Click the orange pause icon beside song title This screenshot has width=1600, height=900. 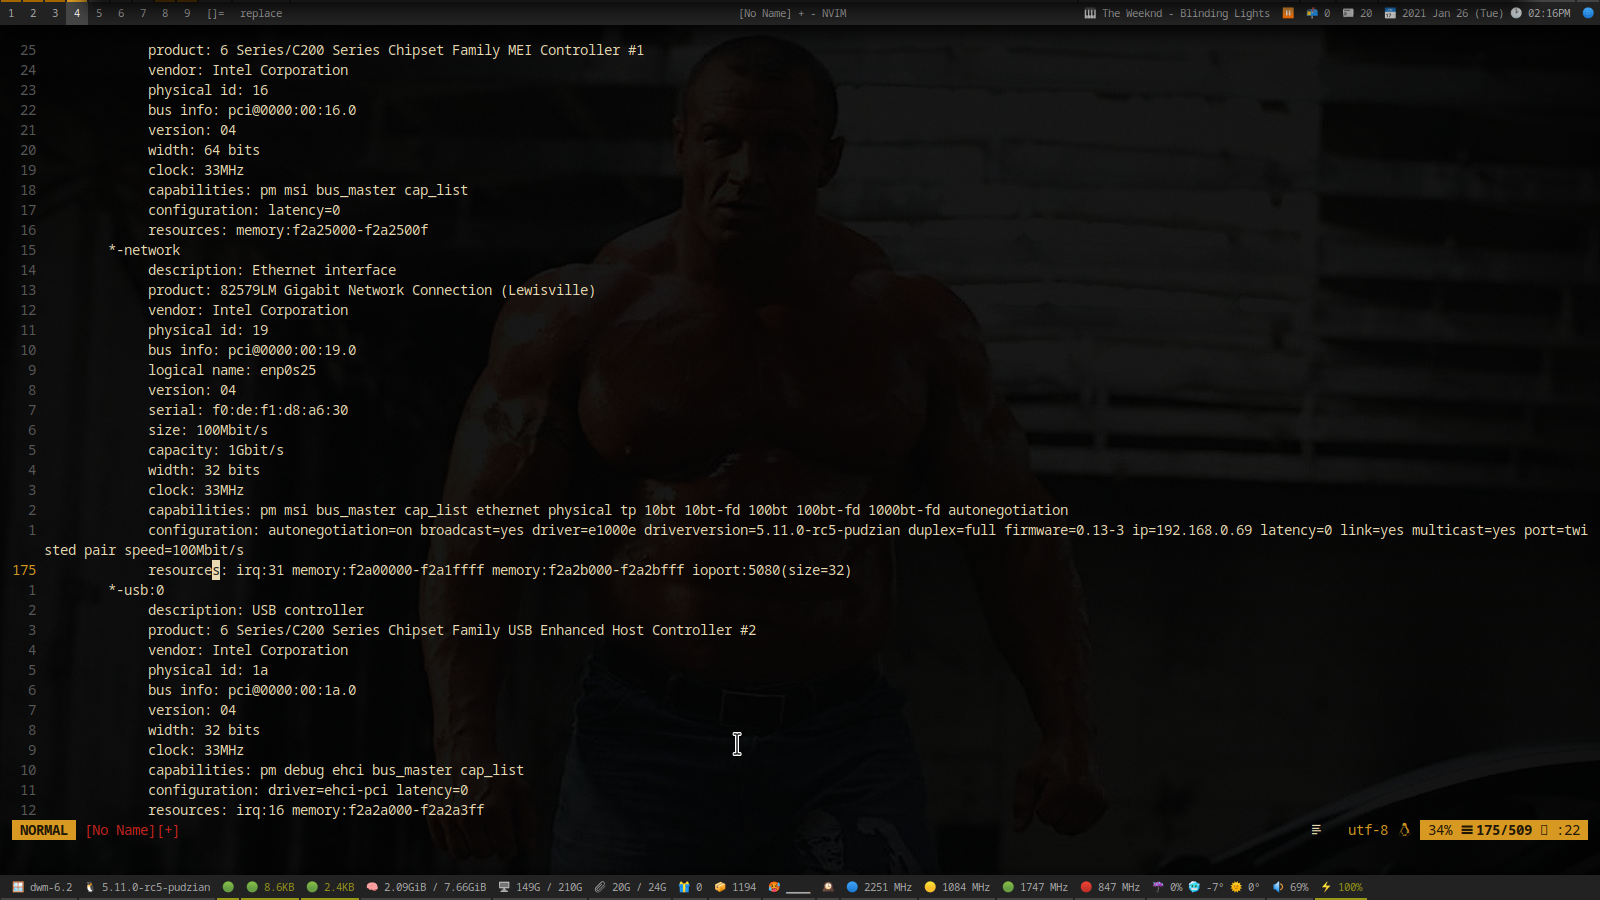(x=1288, y=13)
